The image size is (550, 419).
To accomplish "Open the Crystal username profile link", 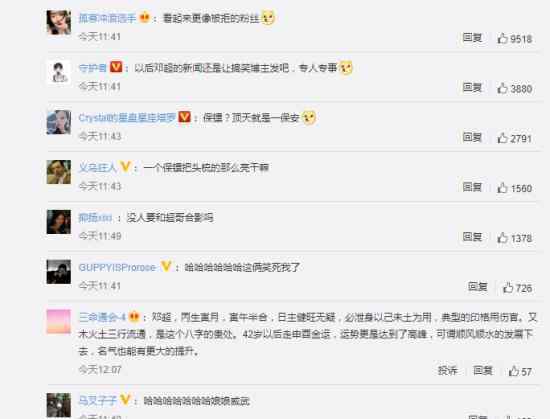I will coord(127,117).
